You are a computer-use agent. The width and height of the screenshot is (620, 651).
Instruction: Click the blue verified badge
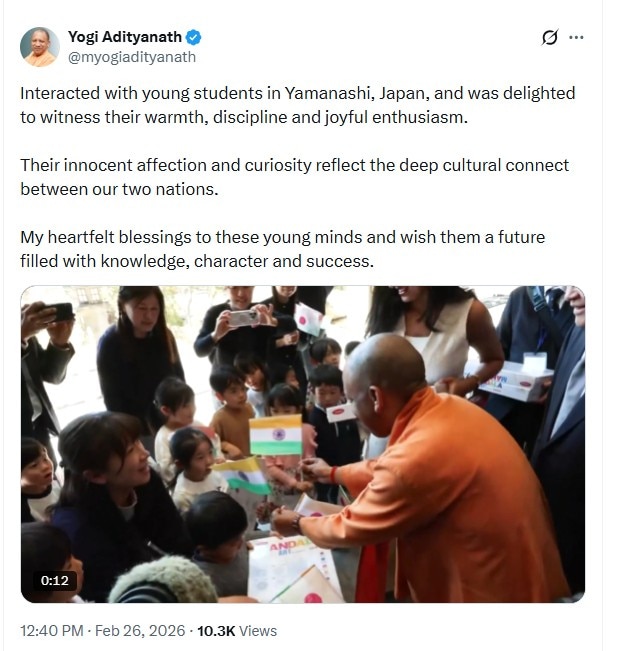coord(193,37)
